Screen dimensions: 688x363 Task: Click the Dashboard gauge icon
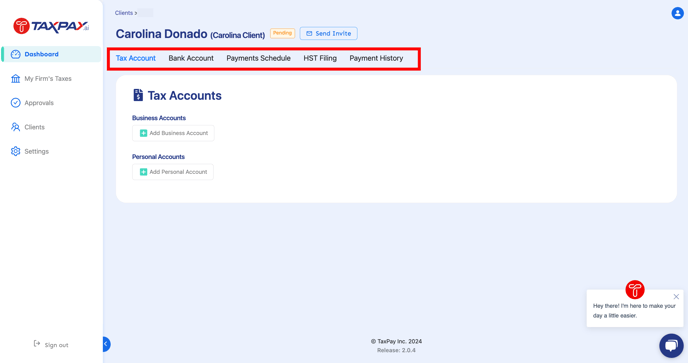click(16, 54)
